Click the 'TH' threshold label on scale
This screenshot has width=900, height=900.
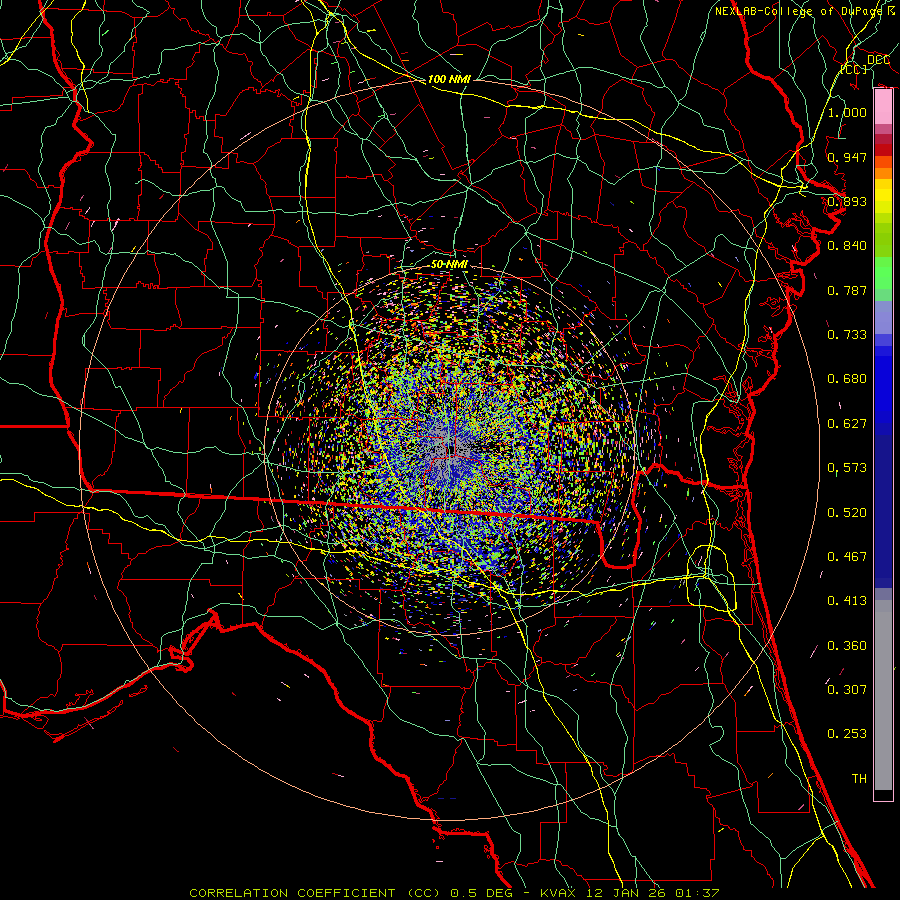click(859, 779)
